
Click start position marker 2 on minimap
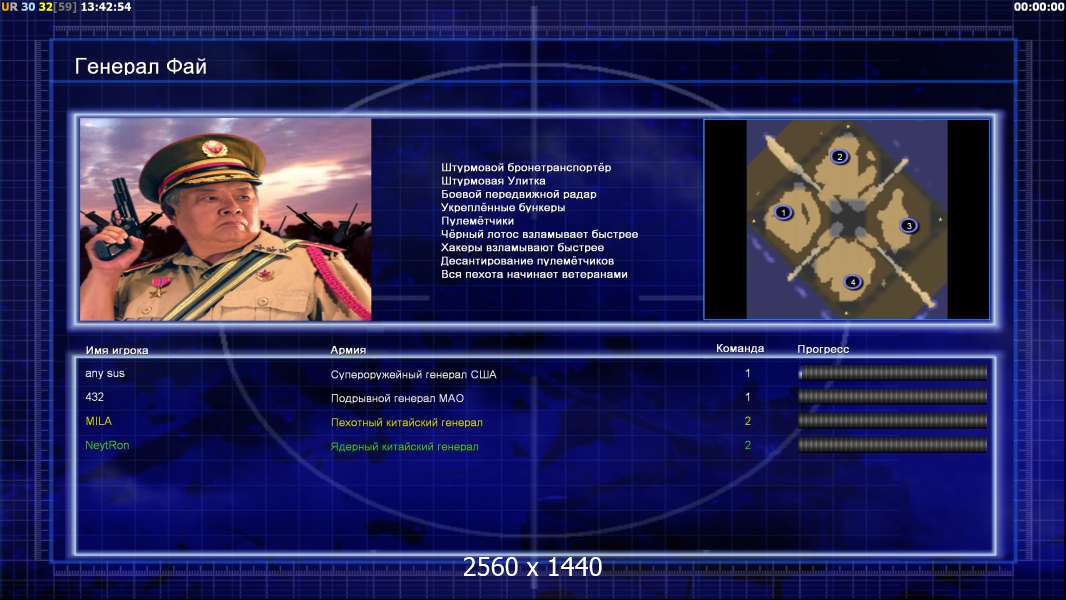(840, 157)
